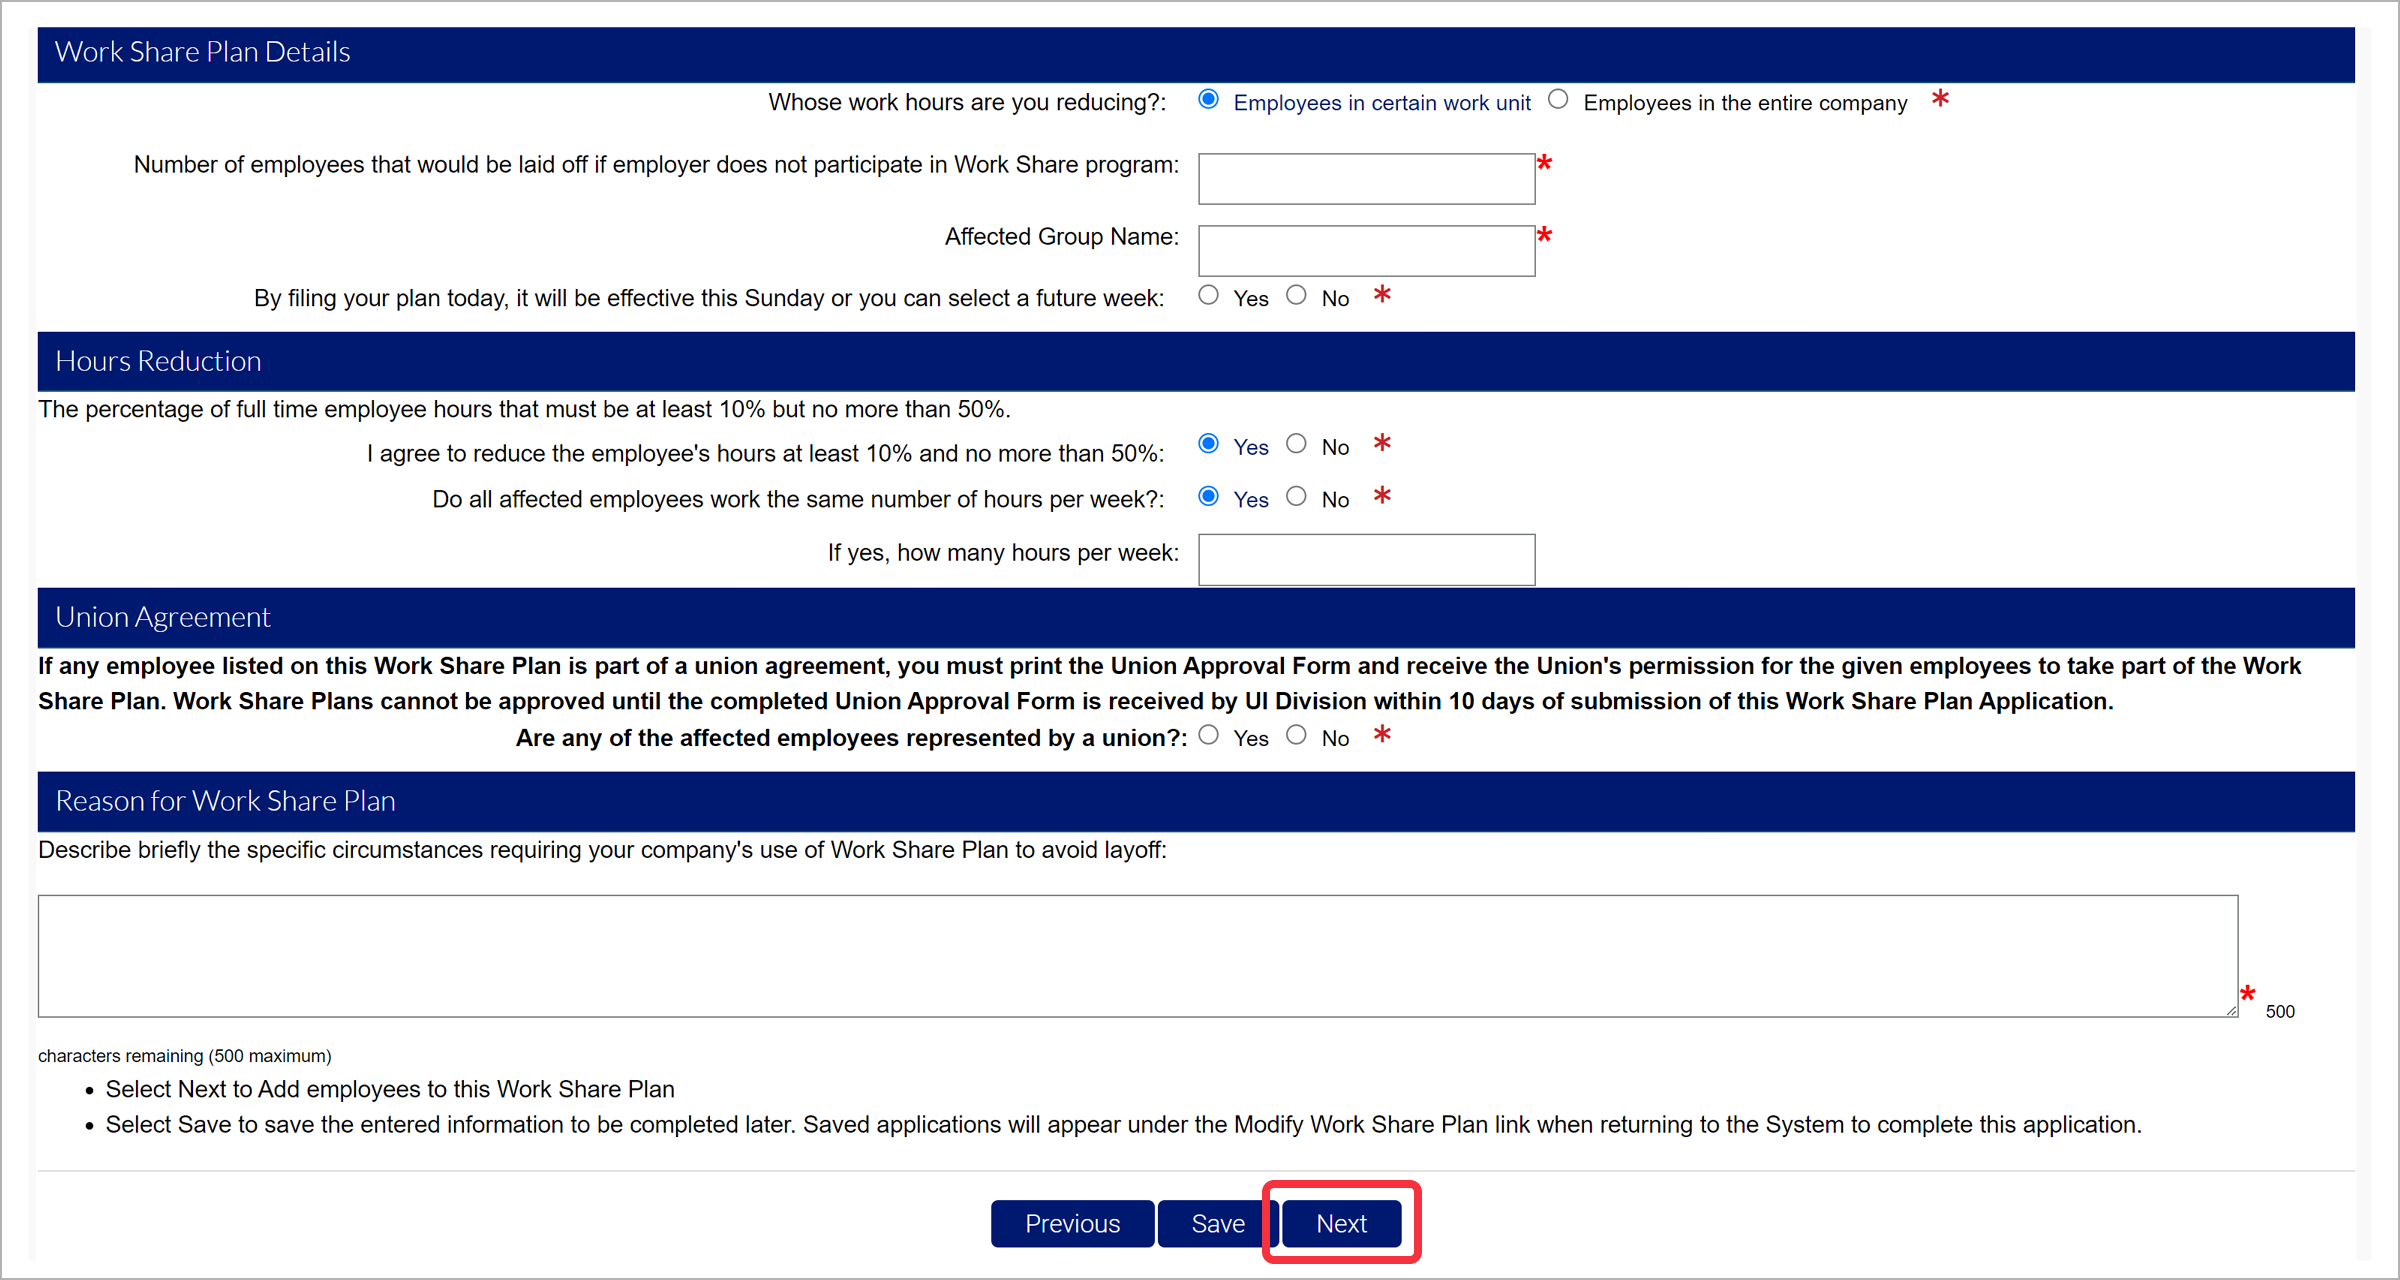Select No for reducing hours 10%-50%

coord(1296,444)
